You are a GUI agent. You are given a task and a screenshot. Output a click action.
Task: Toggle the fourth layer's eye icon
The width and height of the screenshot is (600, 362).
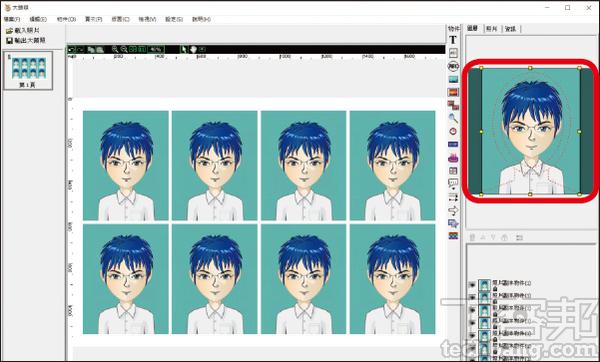point(472,323)
